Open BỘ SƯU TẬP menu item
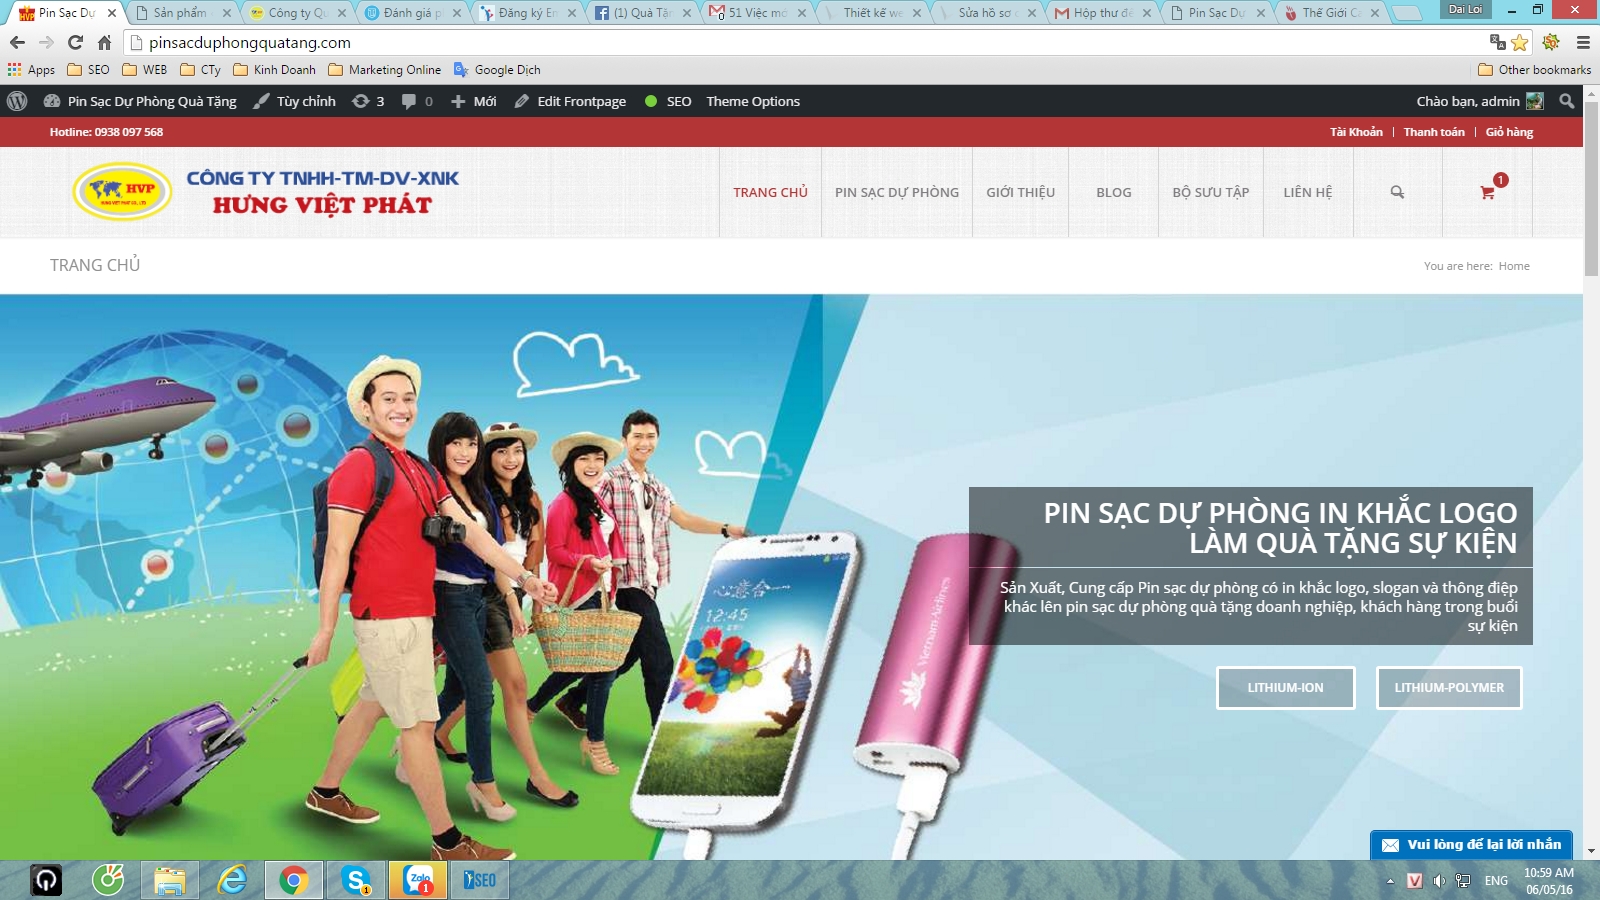The height and width of the screenshot is (900, 1600). (1211, 192)
